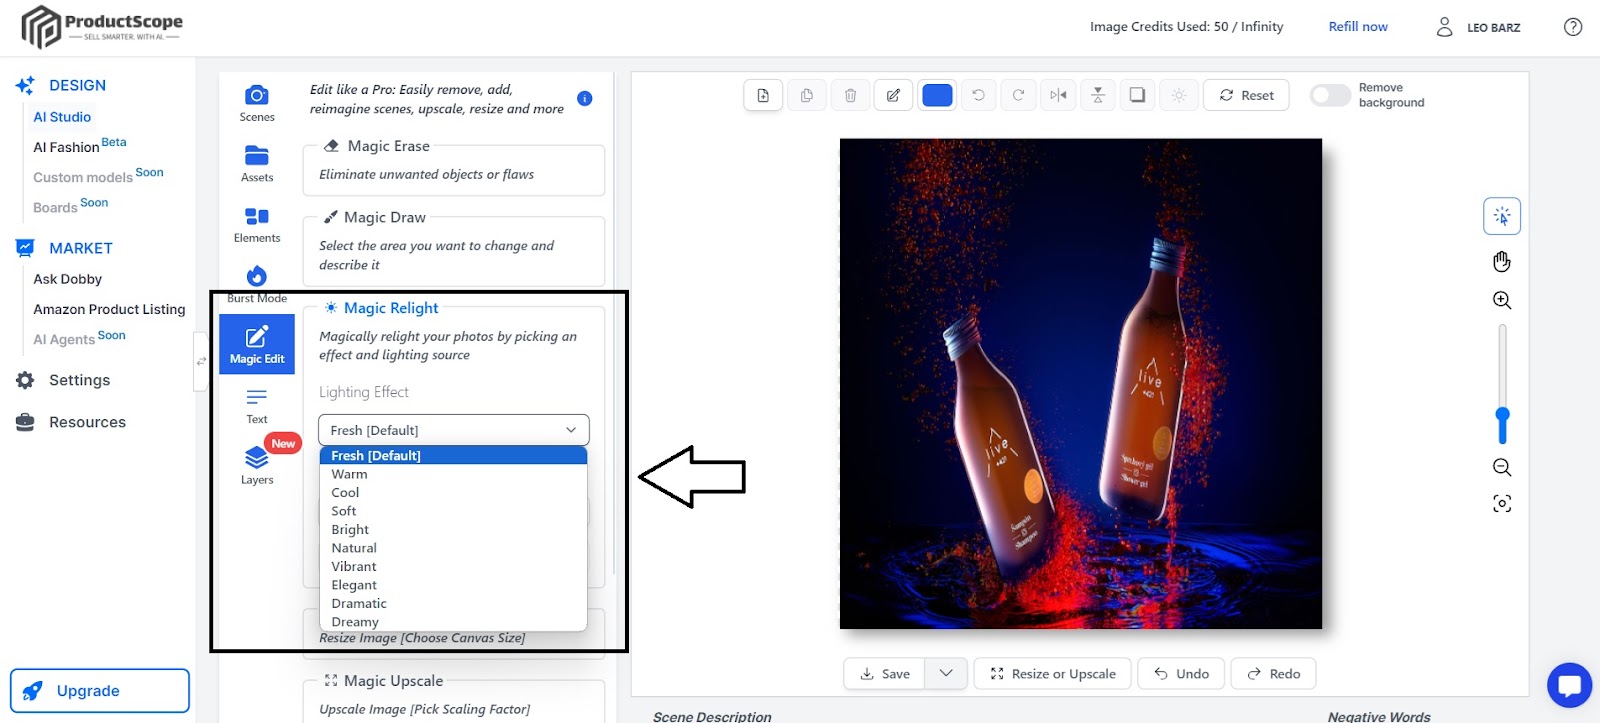This screenshot has height=723, width=1600.
Task: Open the help question mark icon
Action: tap(1573, 27)
